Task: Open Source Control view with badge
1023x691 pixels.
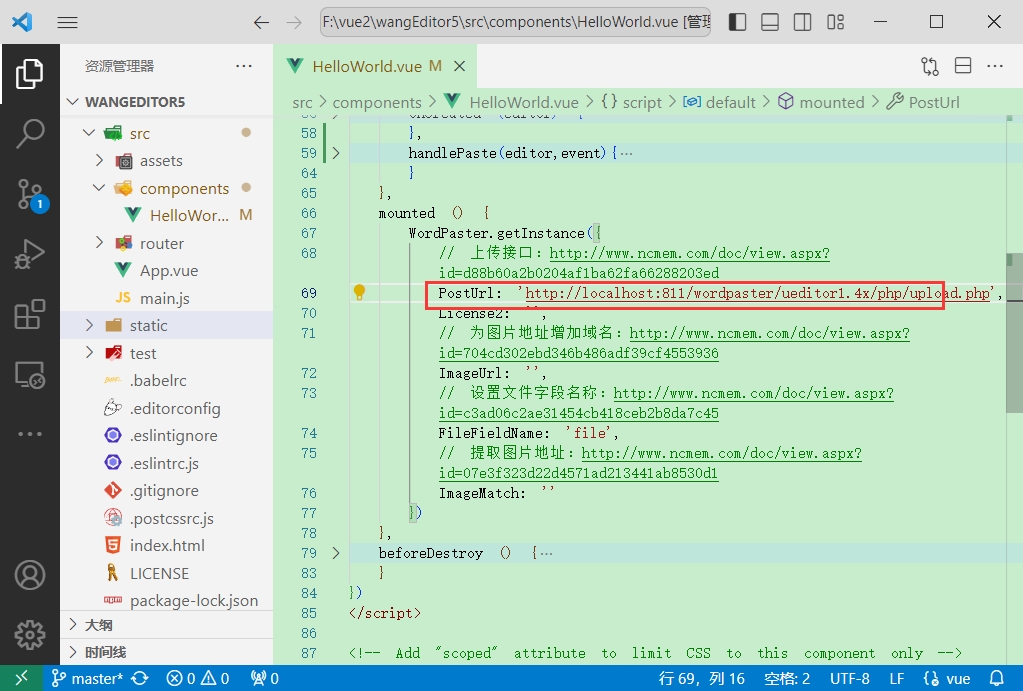Action: 30,194
